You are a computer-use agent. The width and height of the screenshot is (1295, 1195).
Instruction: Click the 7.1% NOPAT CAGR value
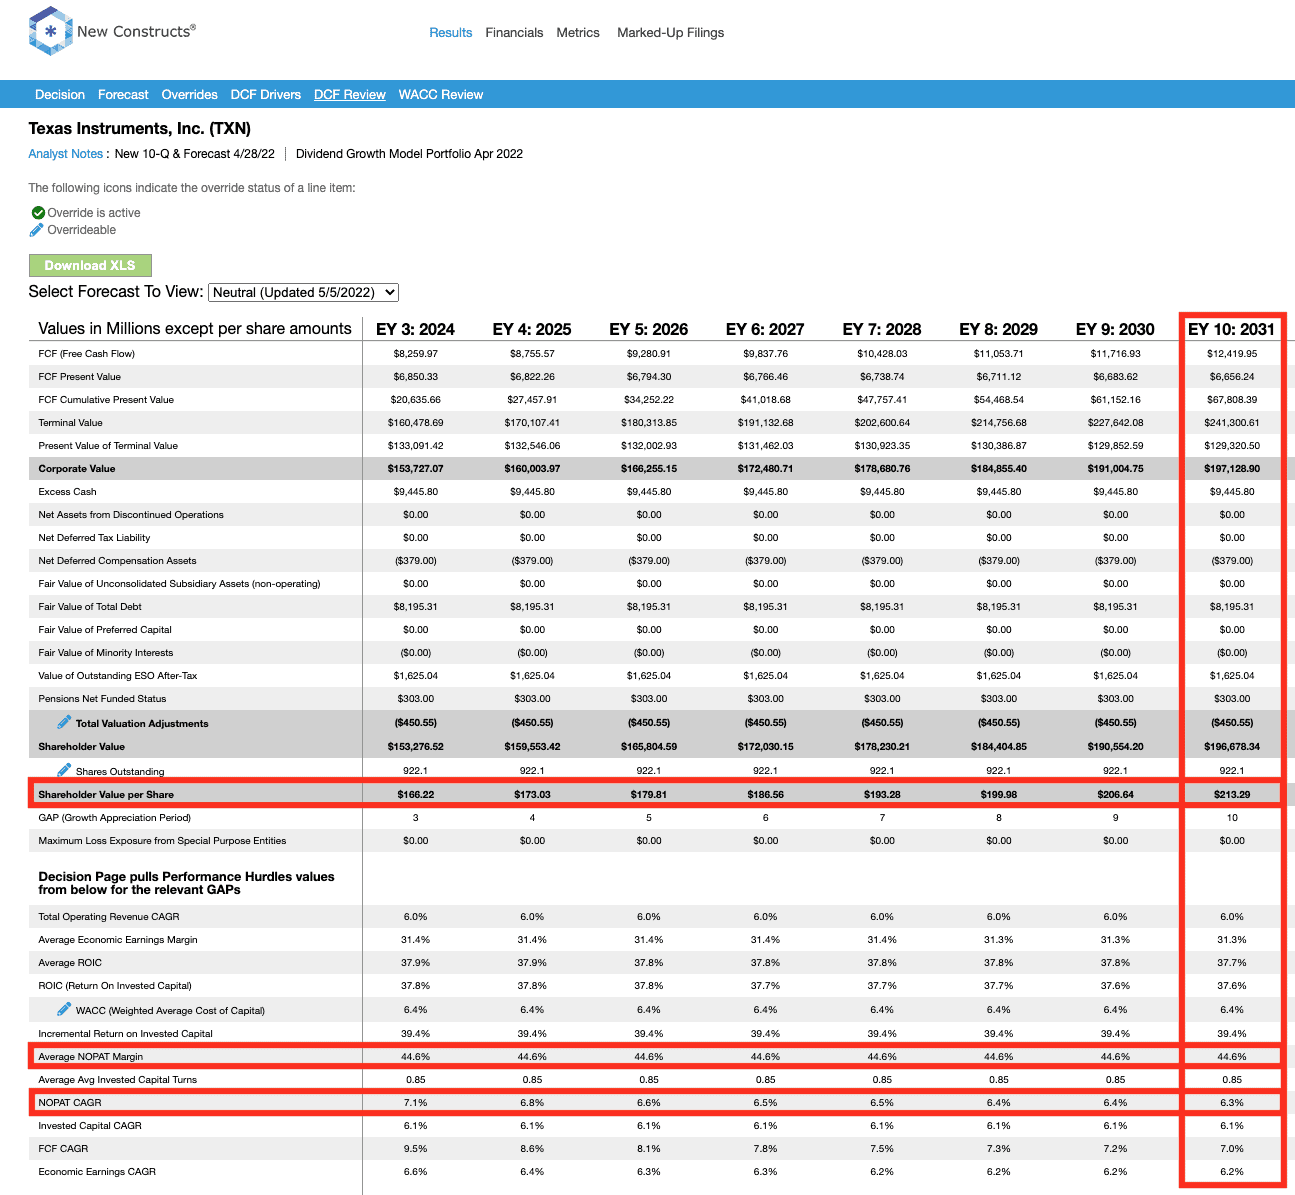[x=415, y=1103]
